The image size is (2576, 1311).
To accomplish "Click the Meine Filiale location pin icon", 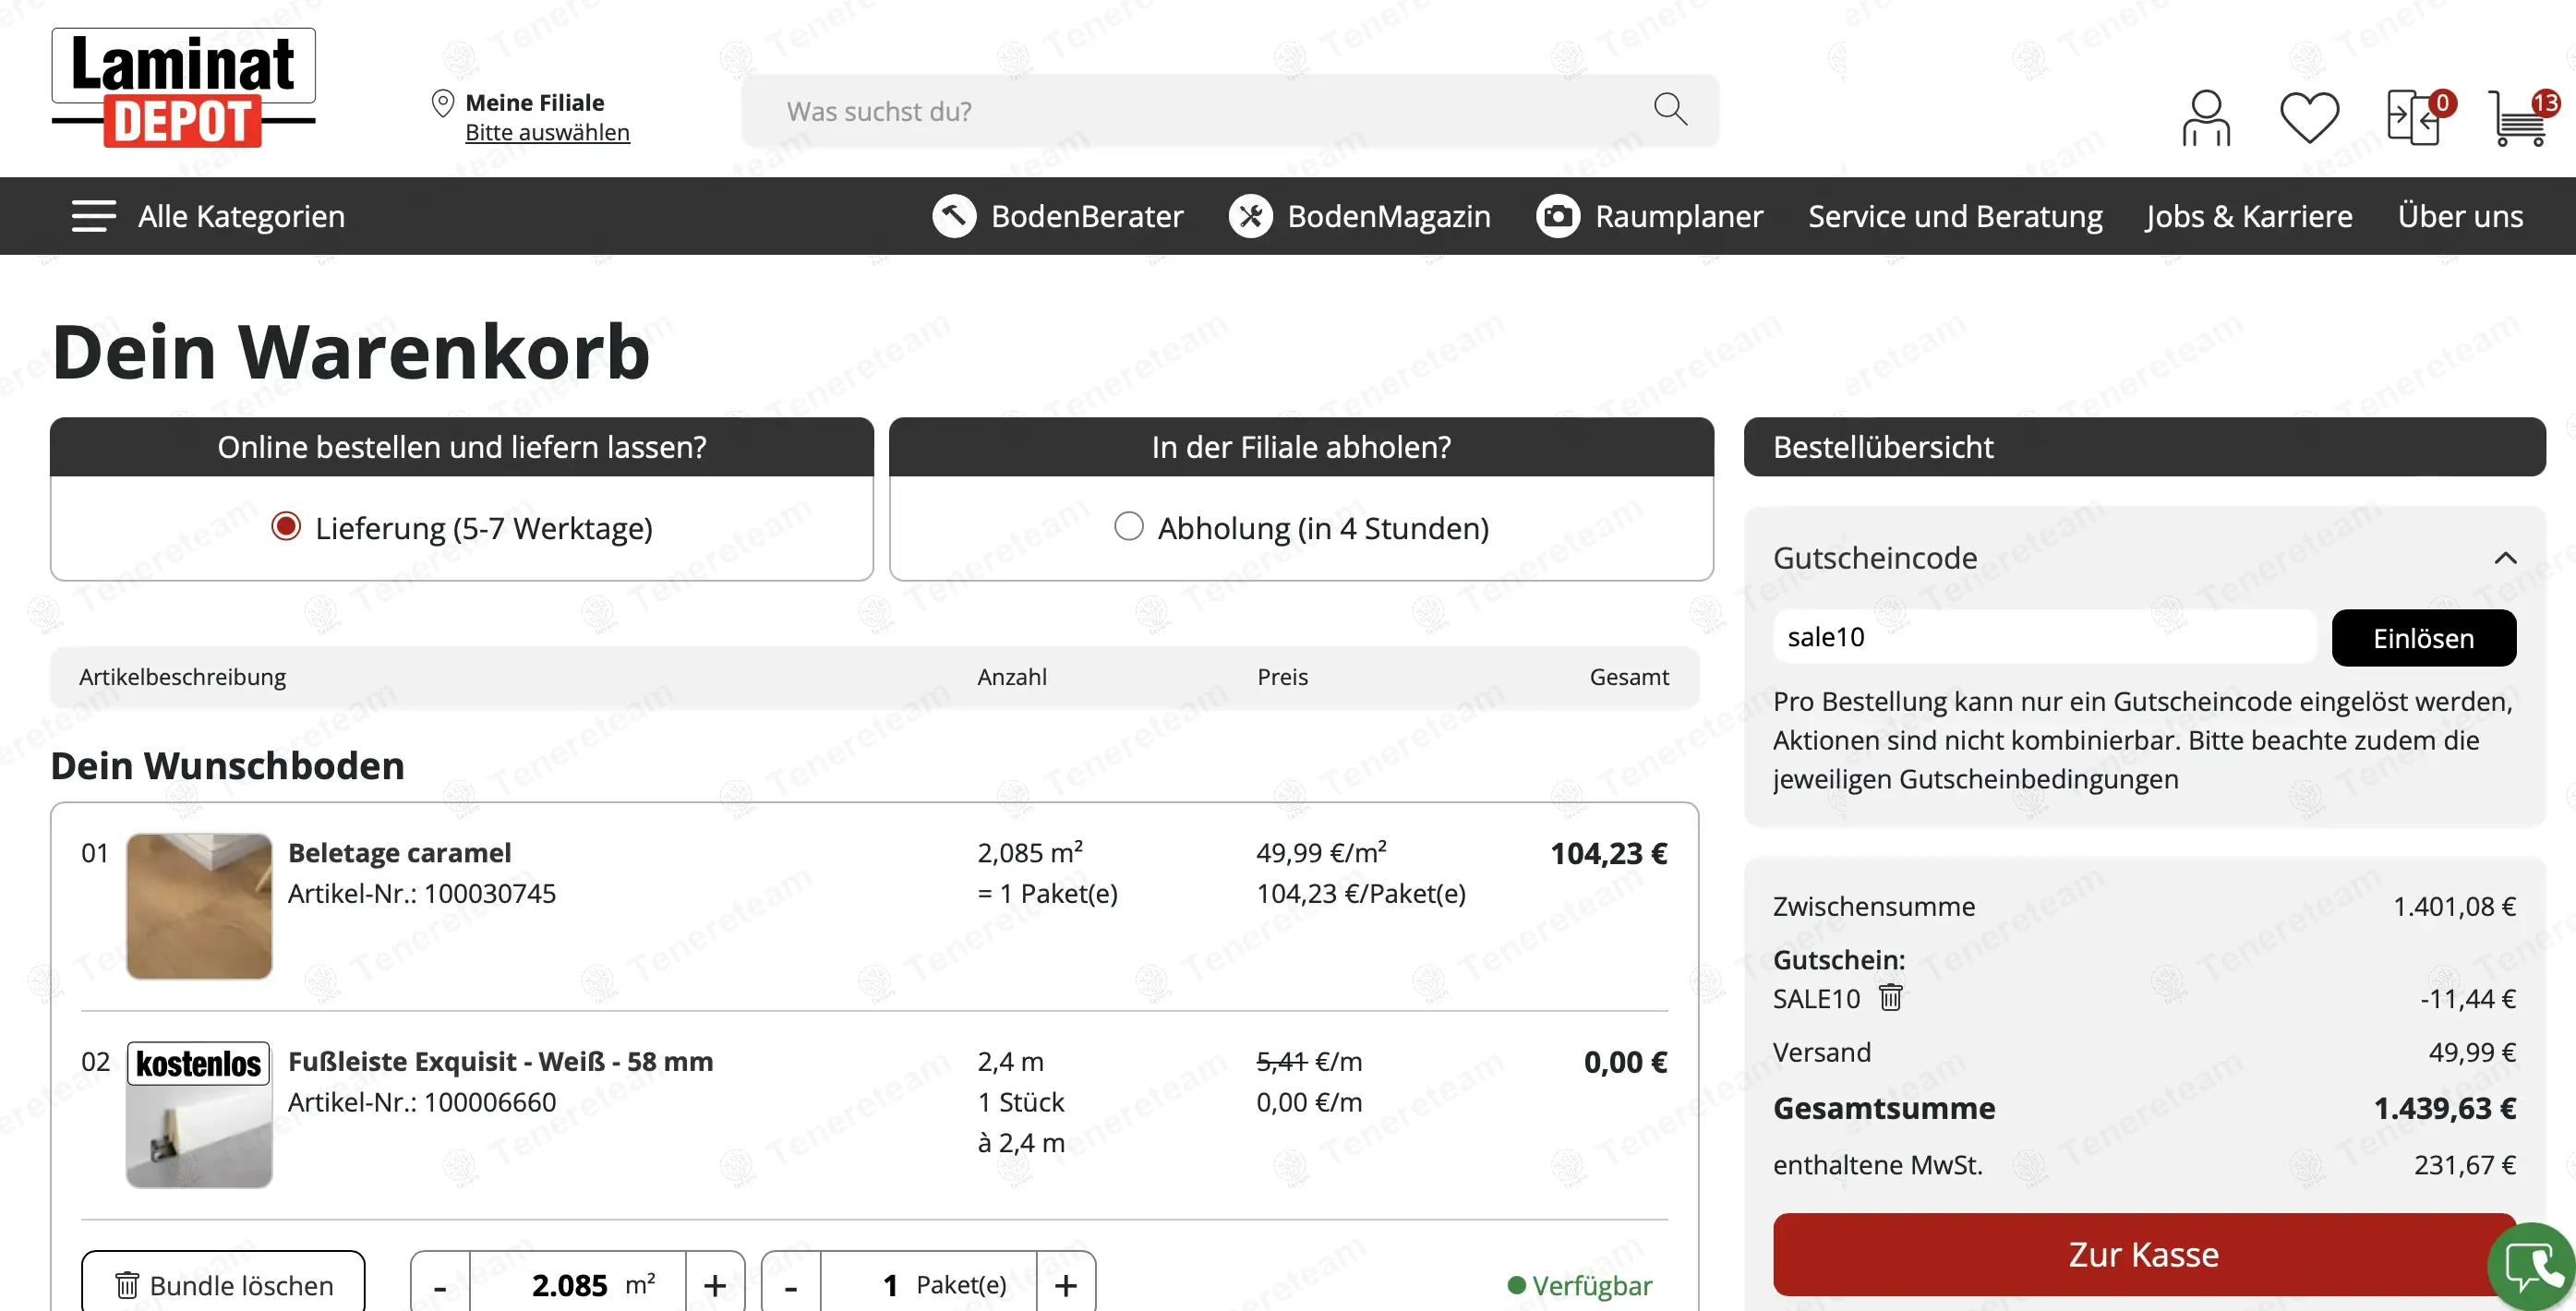I will [x=442, y=103].
